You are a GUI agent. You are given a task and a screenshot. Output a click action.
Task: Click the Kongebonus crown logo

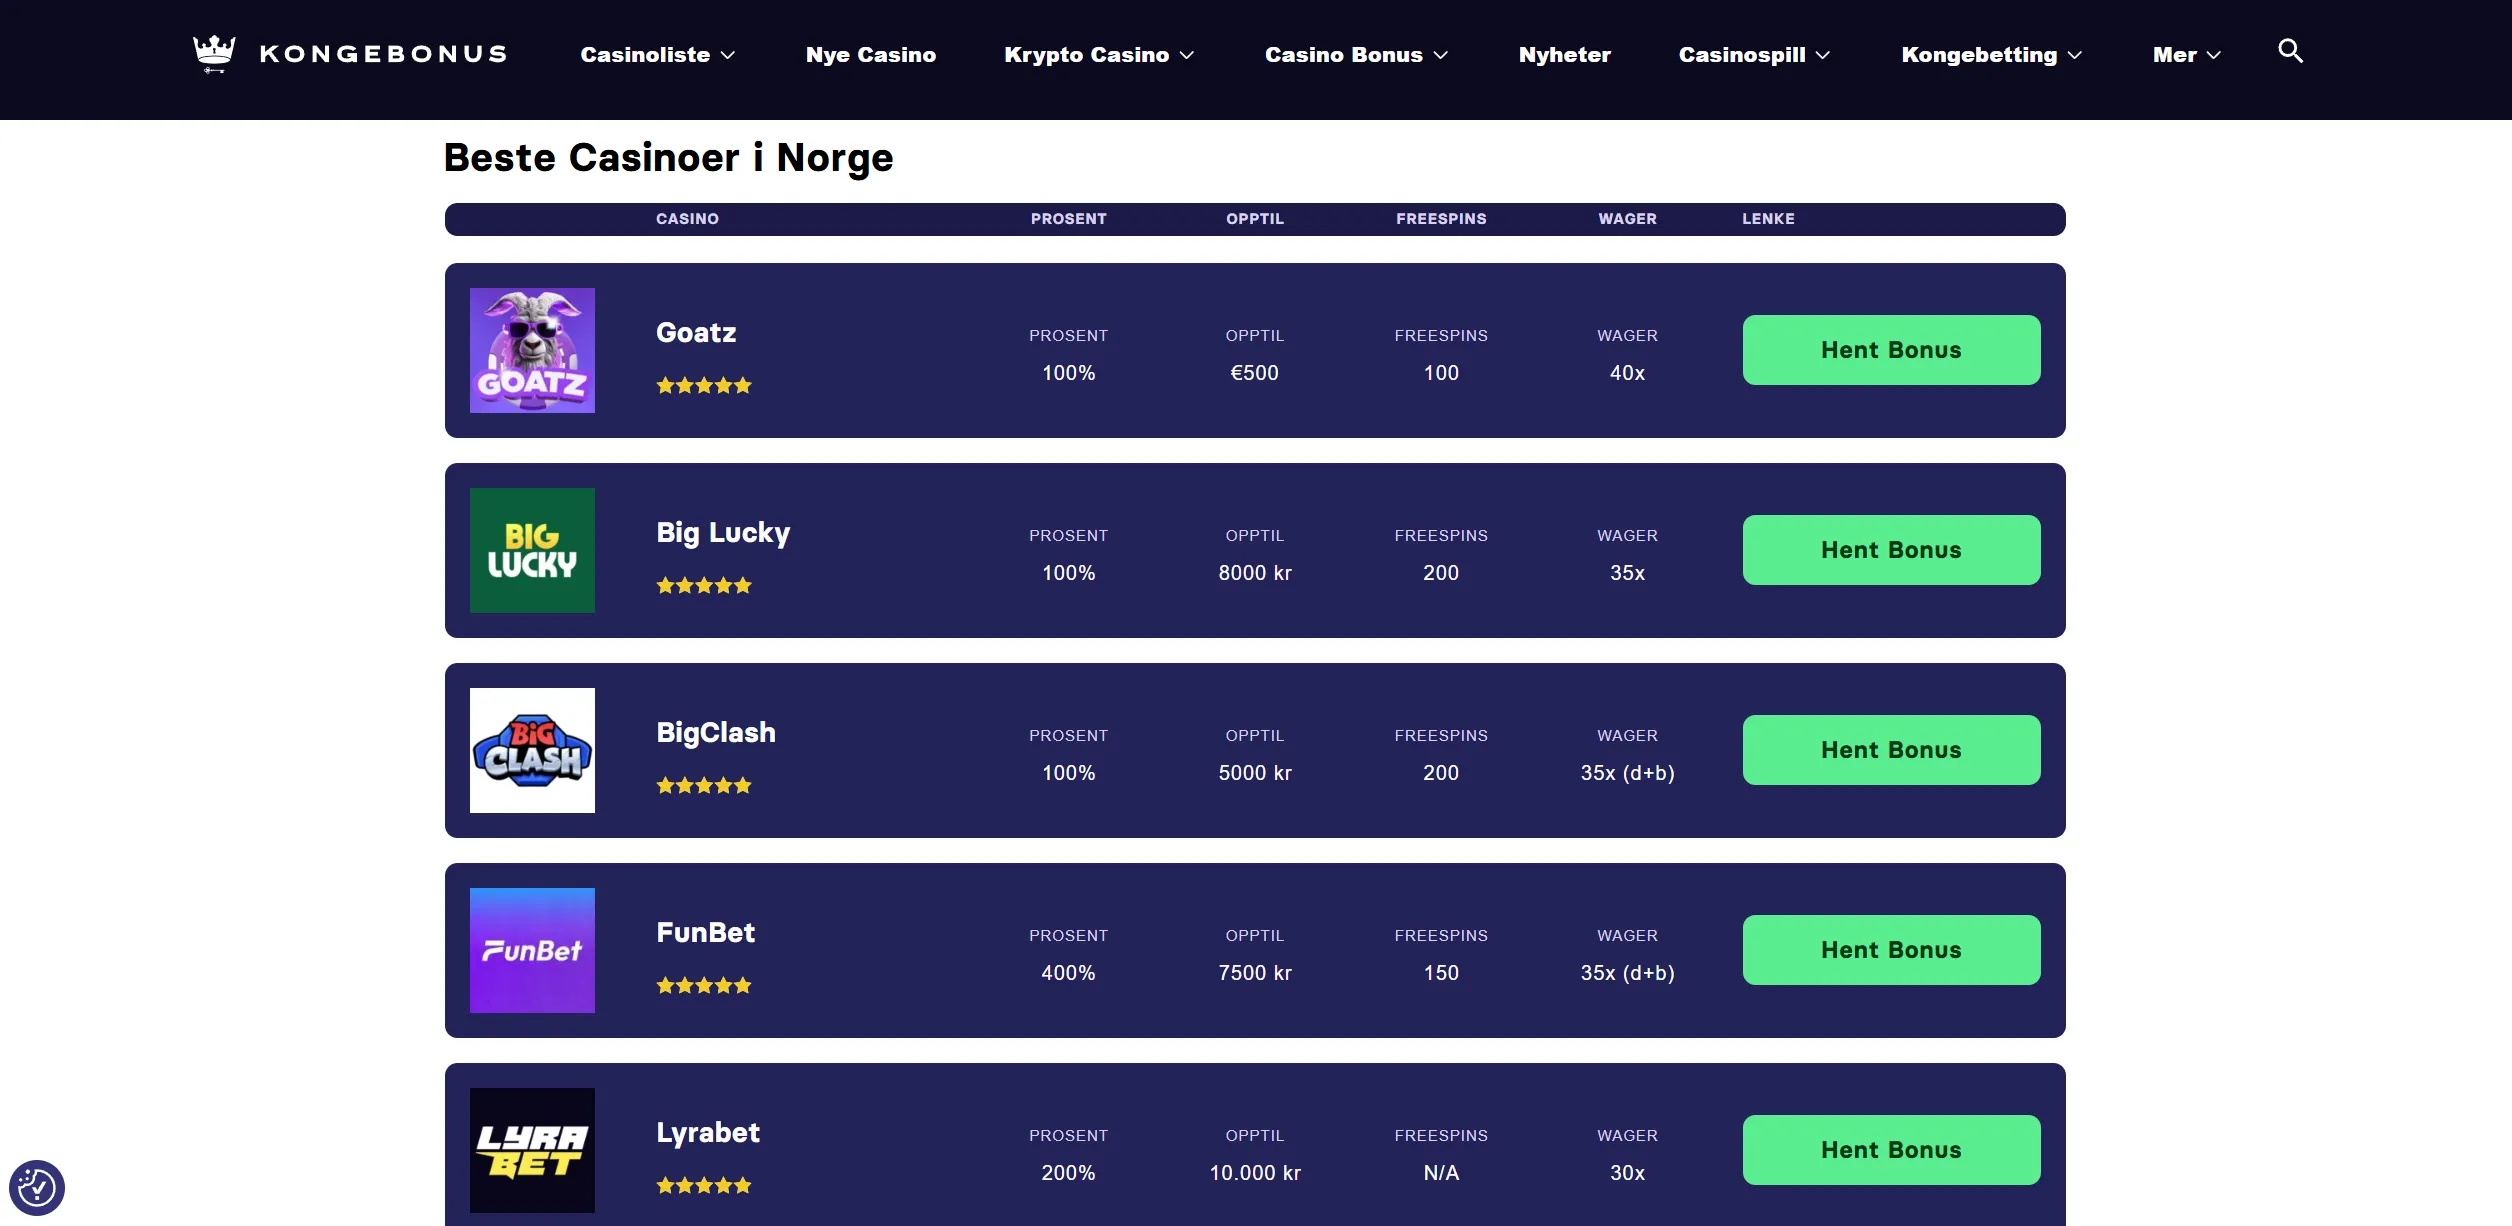click(x=214, y=54)
